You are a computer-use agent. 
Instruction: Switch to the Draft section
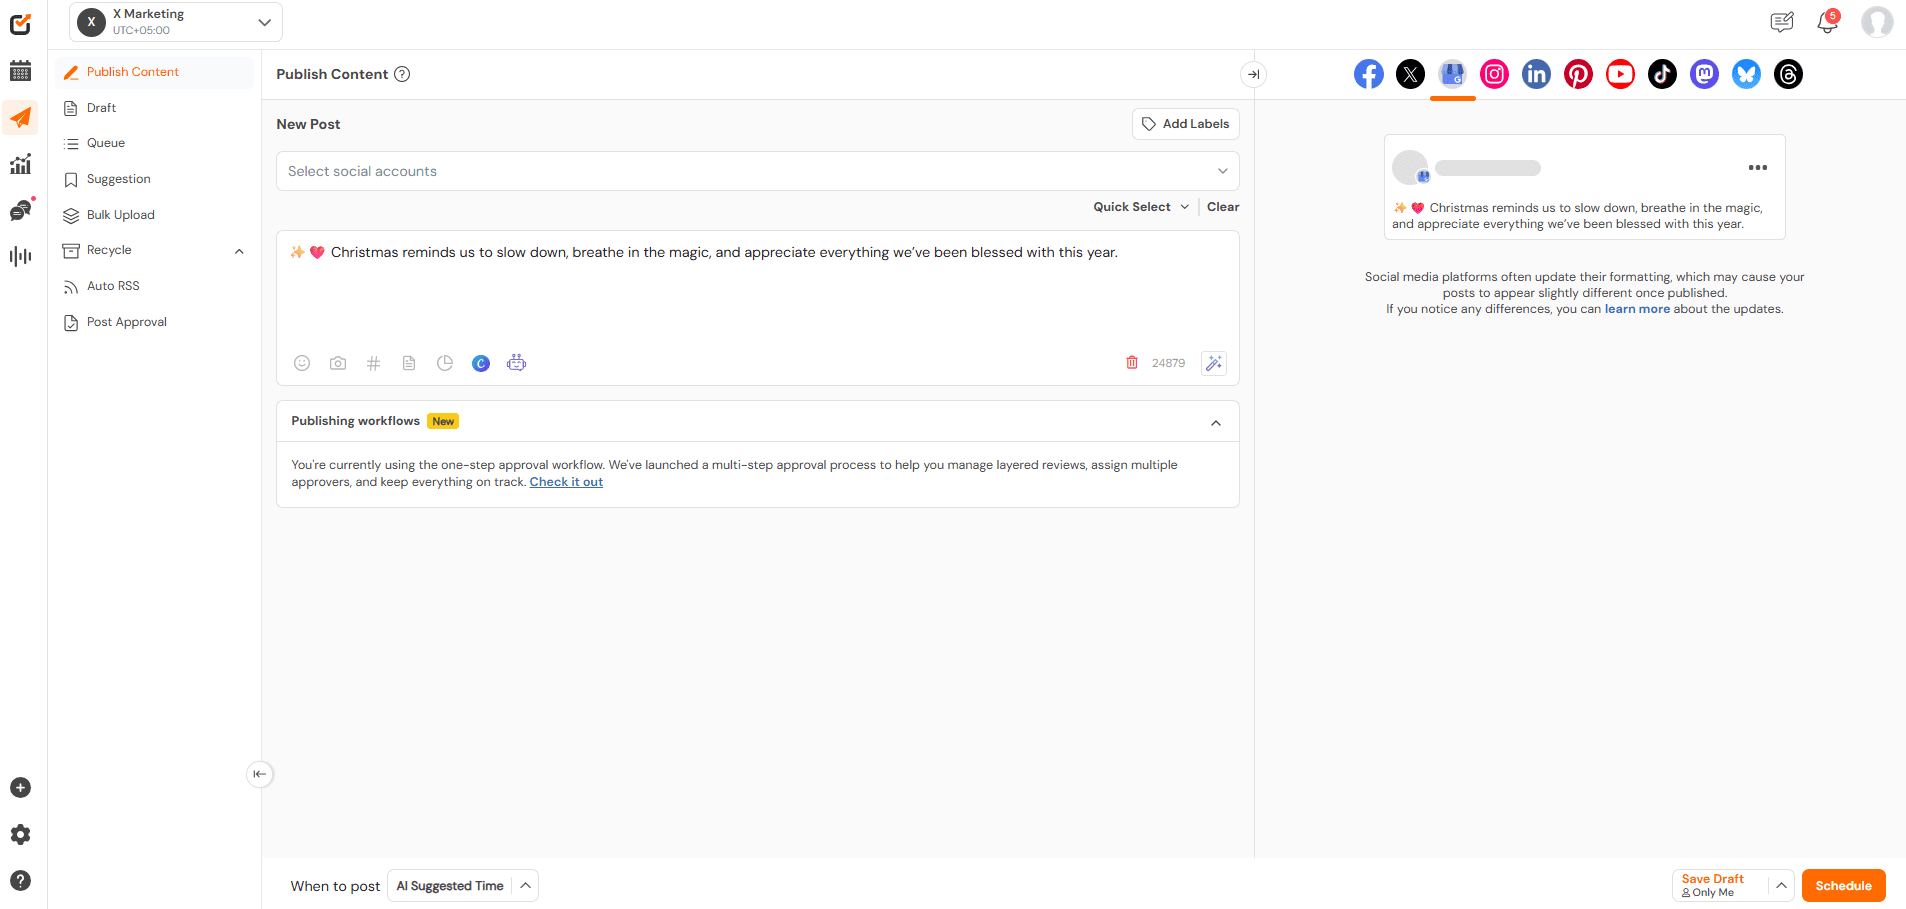click(x=100, y=107)
